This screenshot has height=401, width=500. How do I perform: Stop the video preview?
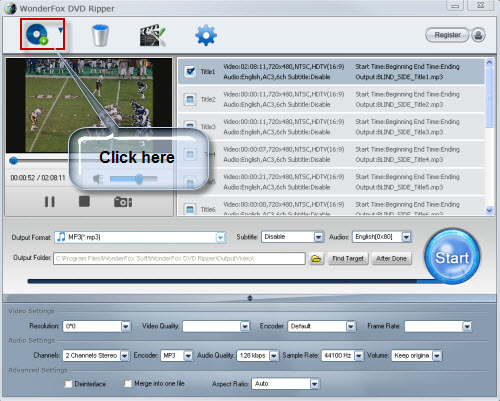[x=84, y=201]
